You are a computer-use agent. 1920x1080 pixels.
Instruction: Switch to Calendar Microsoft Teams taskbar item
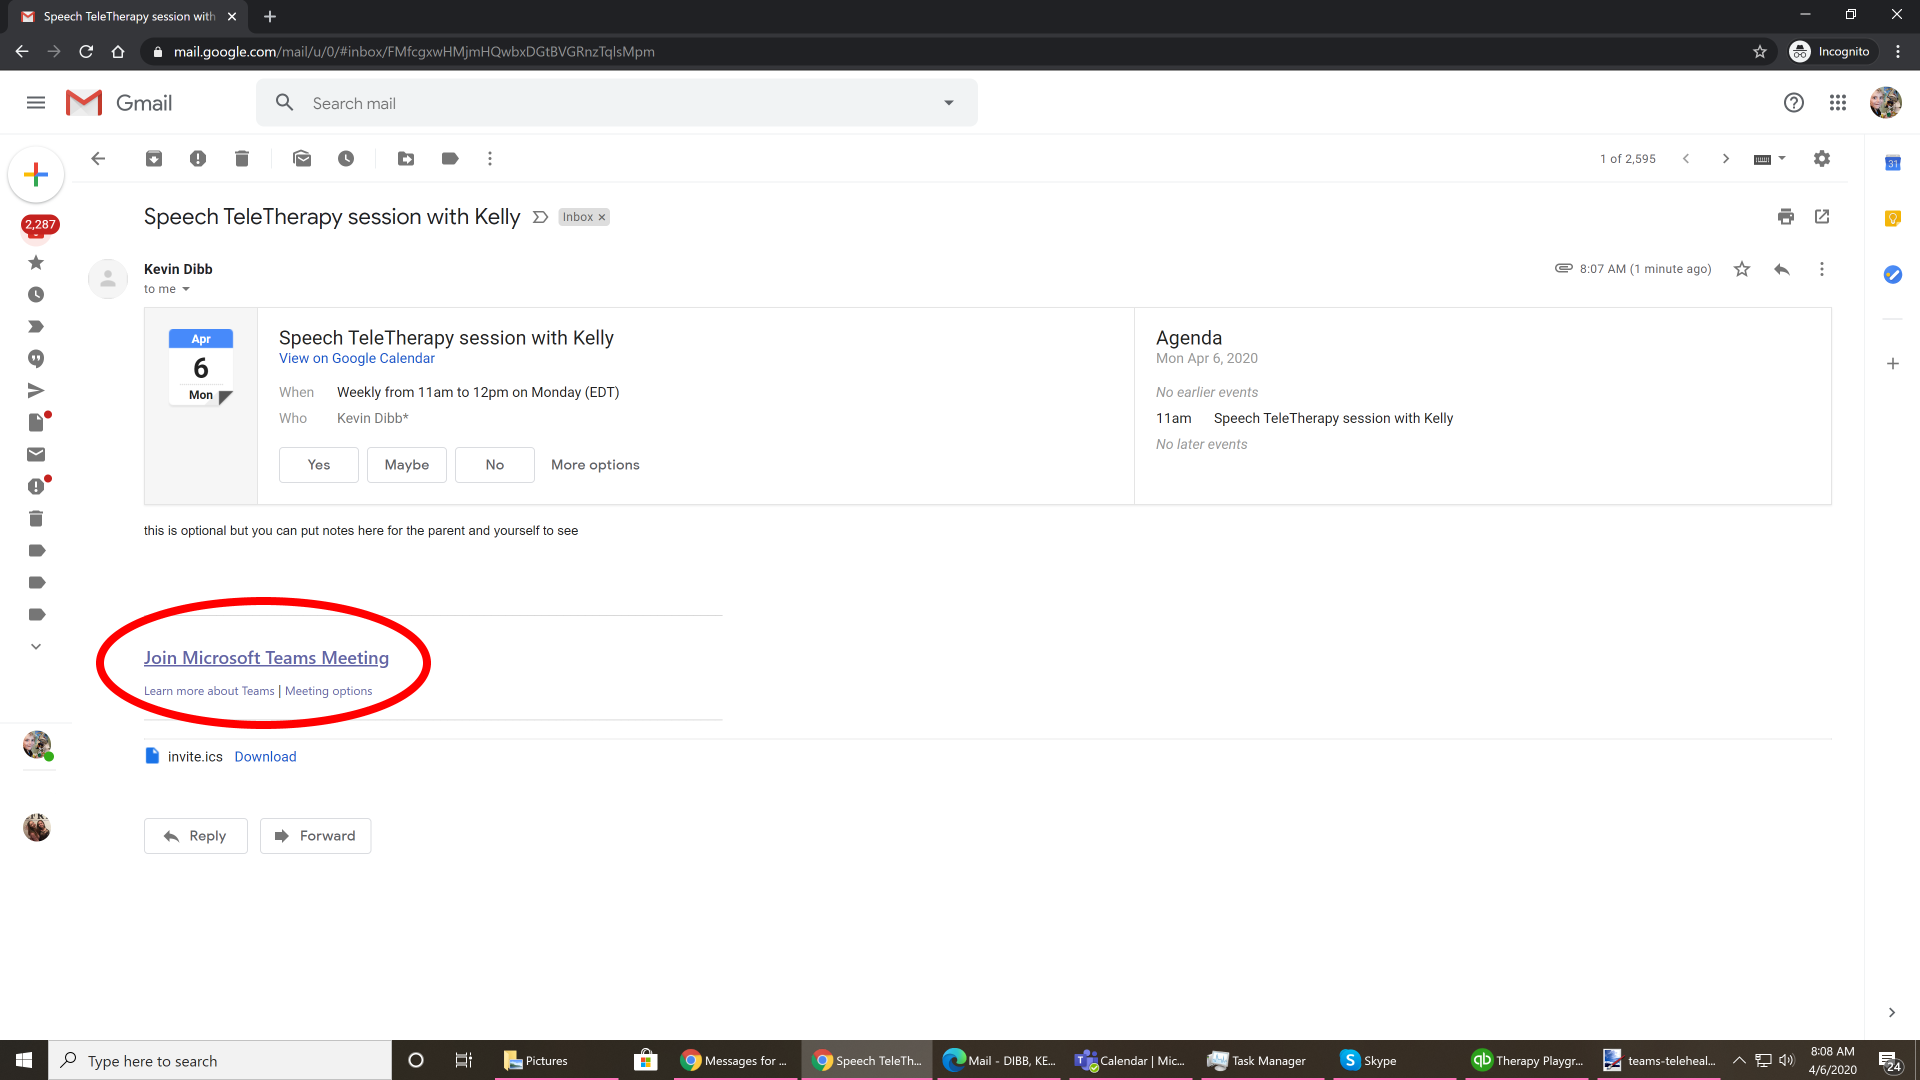click(1130, 1060)
